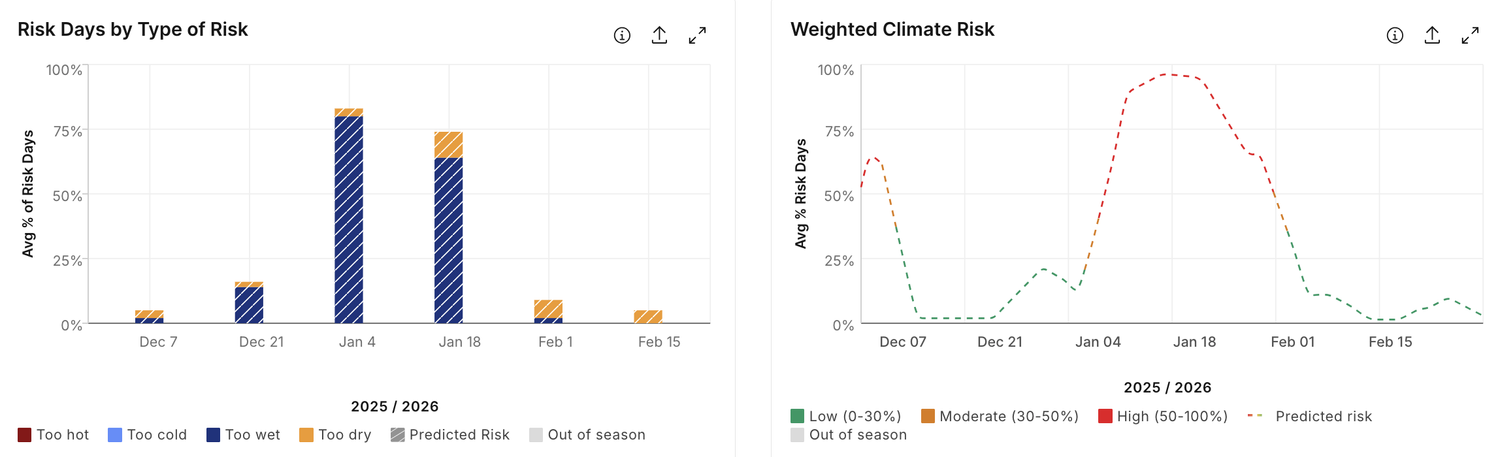This screenshot has height=457, width=1500.
Task: Select the Jan 18 stacked bar
Action: click(x=449, y=228)
